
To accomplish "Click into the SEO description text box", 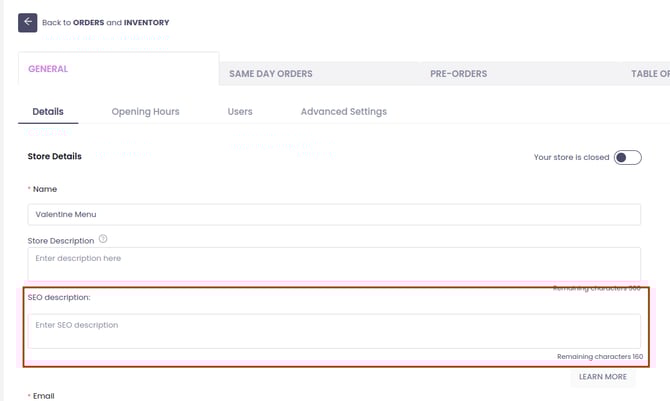I will click(x=334, y=330).
